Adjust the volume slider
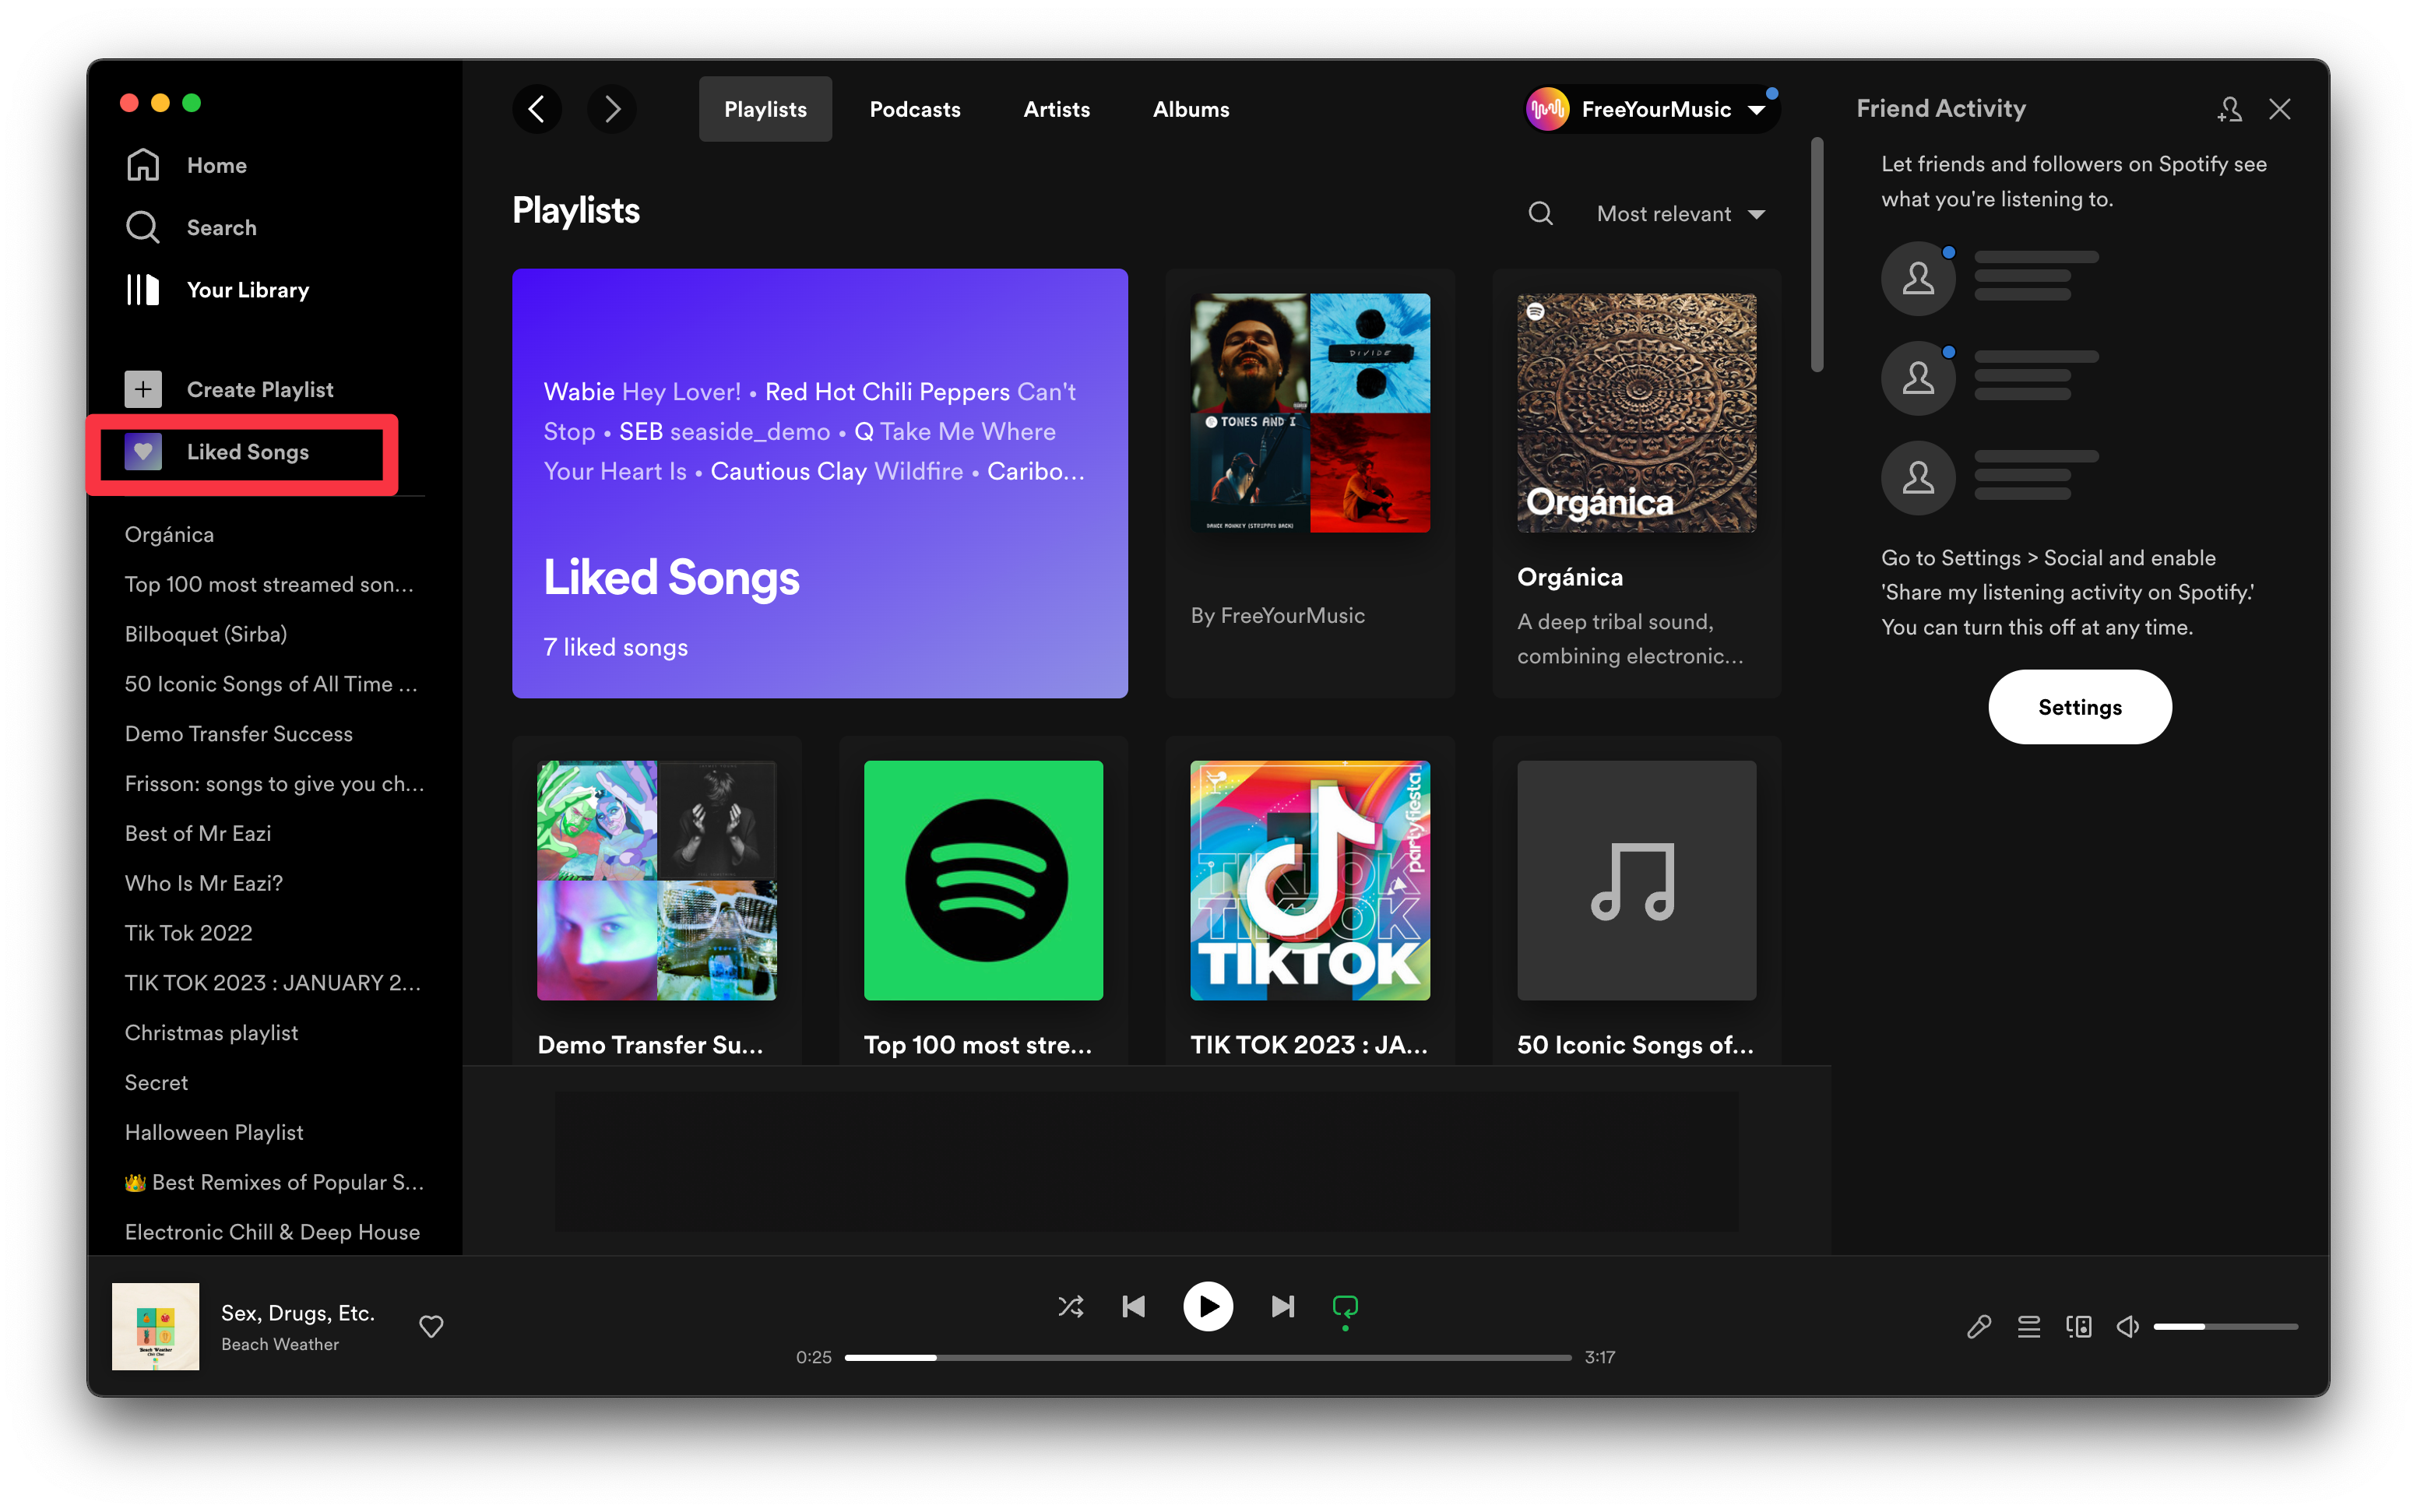This screenshot has width=2417, height=1512. tap(2225, 1327)
